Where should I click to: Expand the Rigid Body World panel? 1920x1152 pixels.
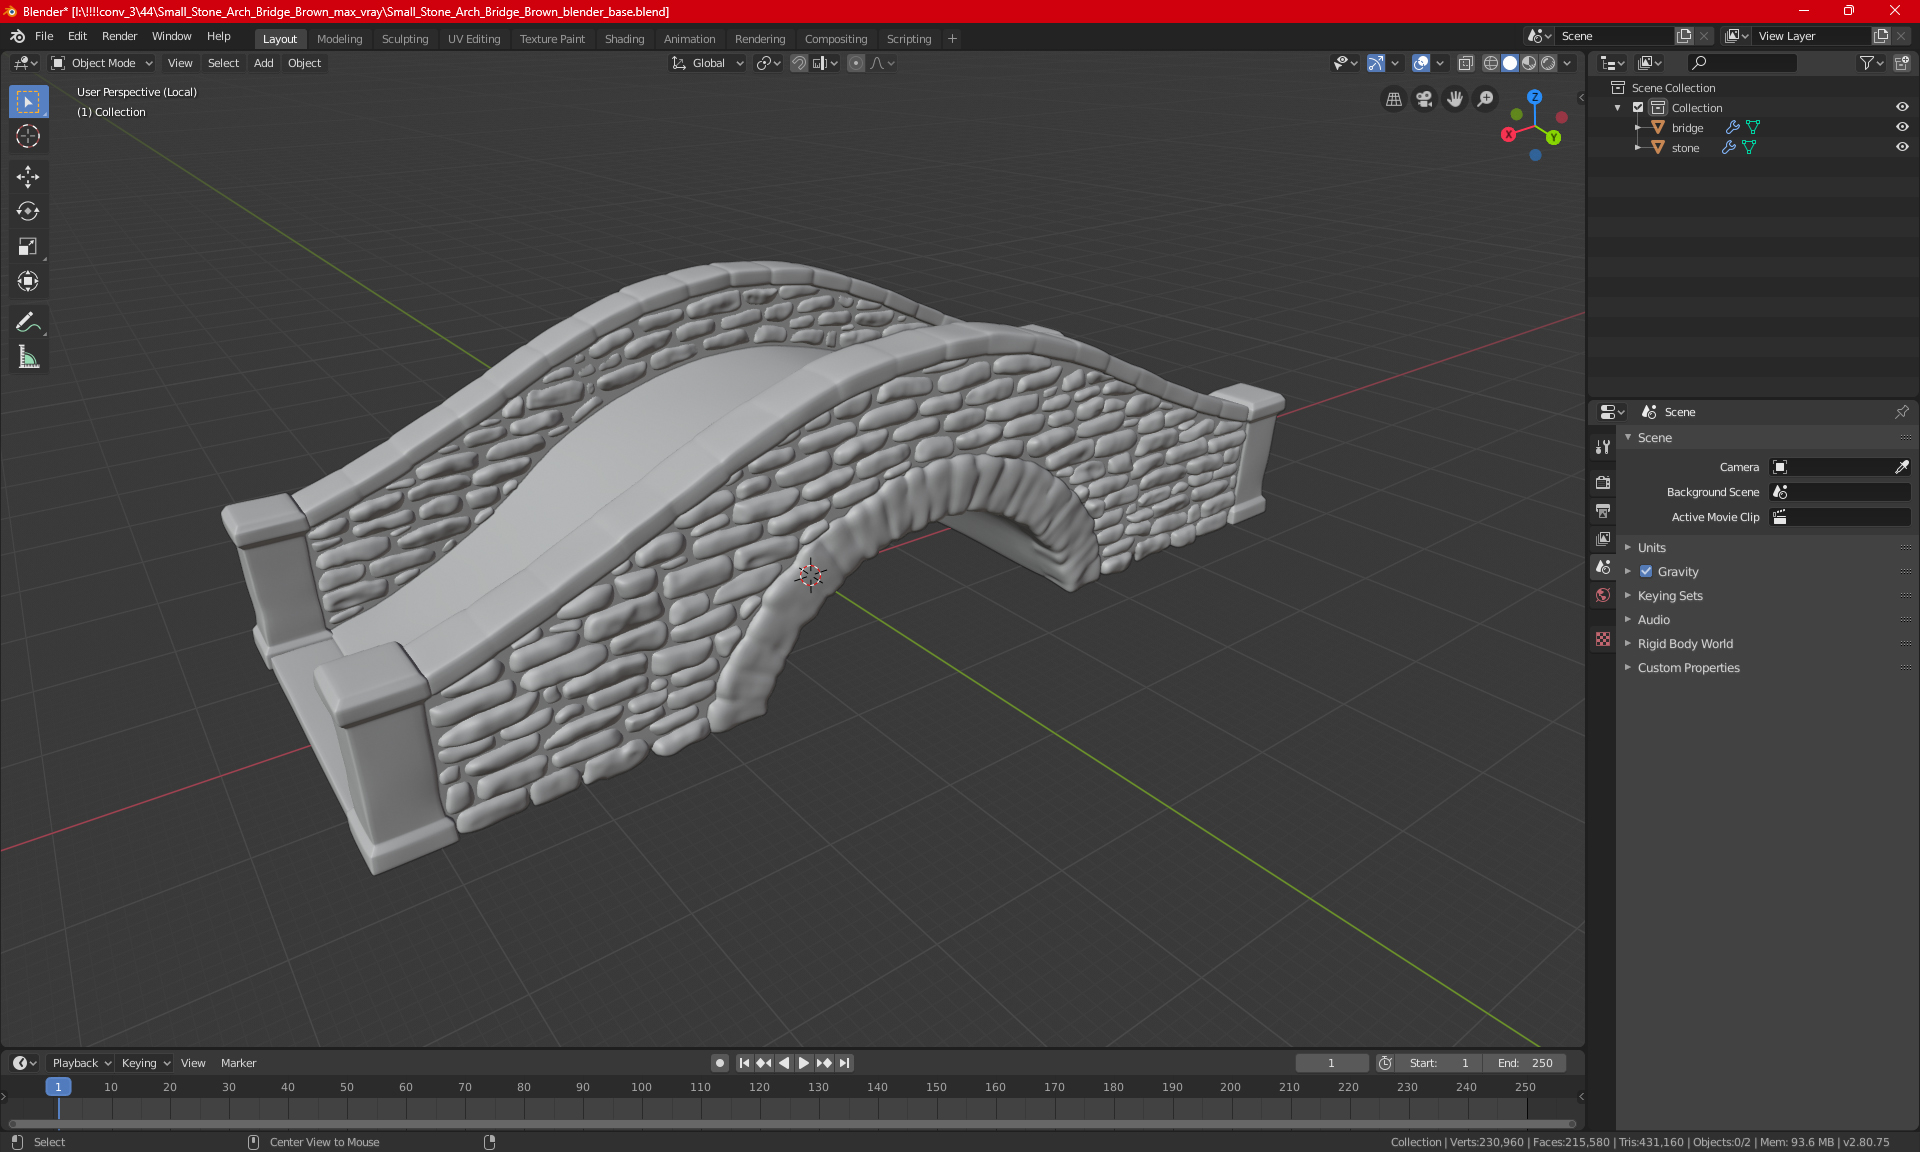coord(1684,644)
